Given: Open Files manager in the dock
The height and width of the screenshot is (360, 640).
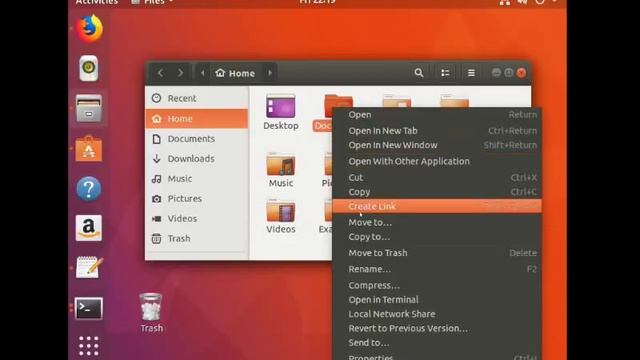Looking at the screenshot, I should (89, 108).
